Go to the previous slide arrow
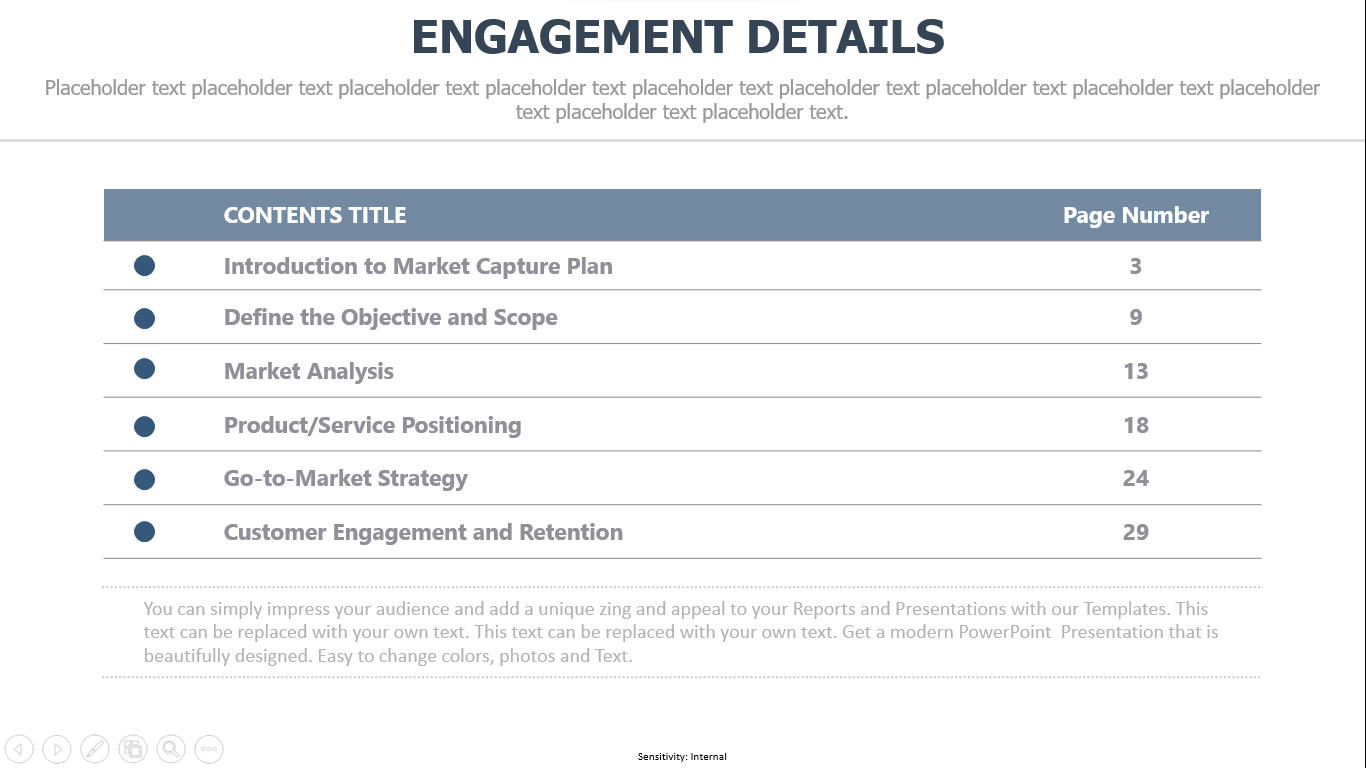This screenshot has height=768, width=1366. 19,748
